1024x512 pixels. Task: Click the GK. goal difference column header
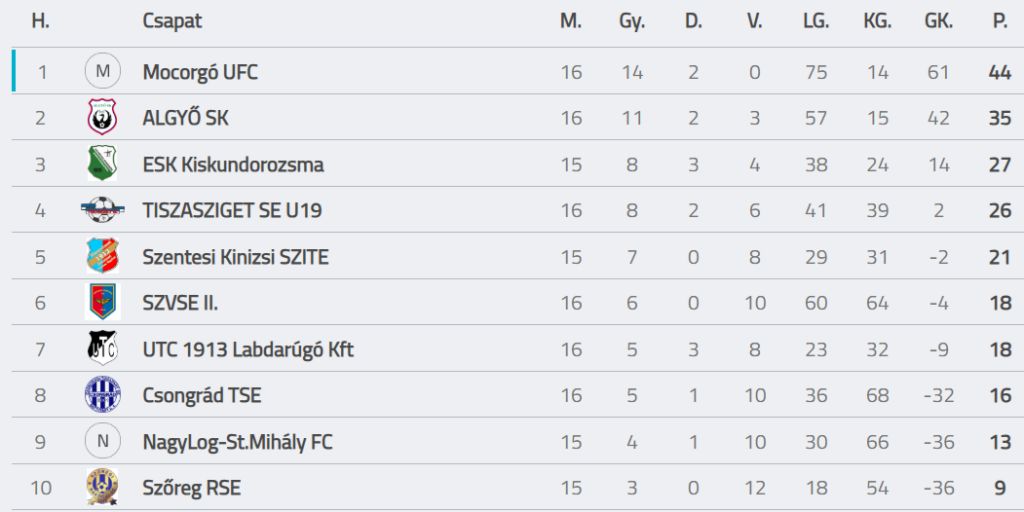pos(938,21)
